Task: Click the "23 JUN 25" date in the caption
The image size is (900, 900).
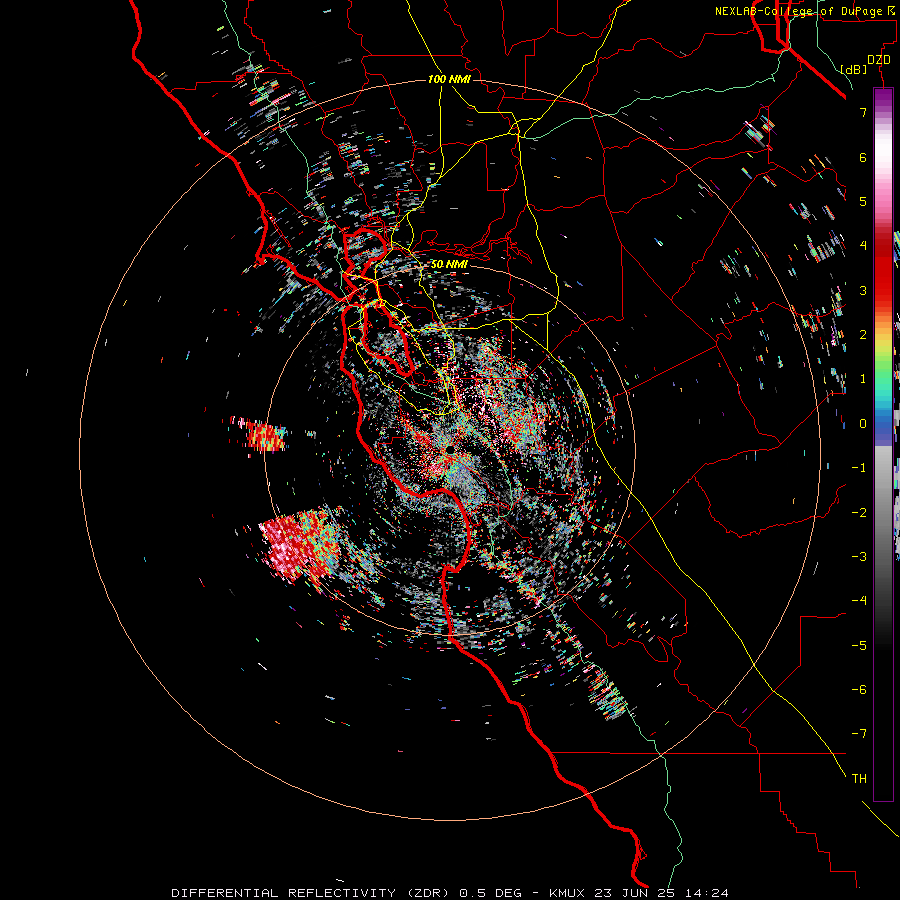Action: [632, 893]
